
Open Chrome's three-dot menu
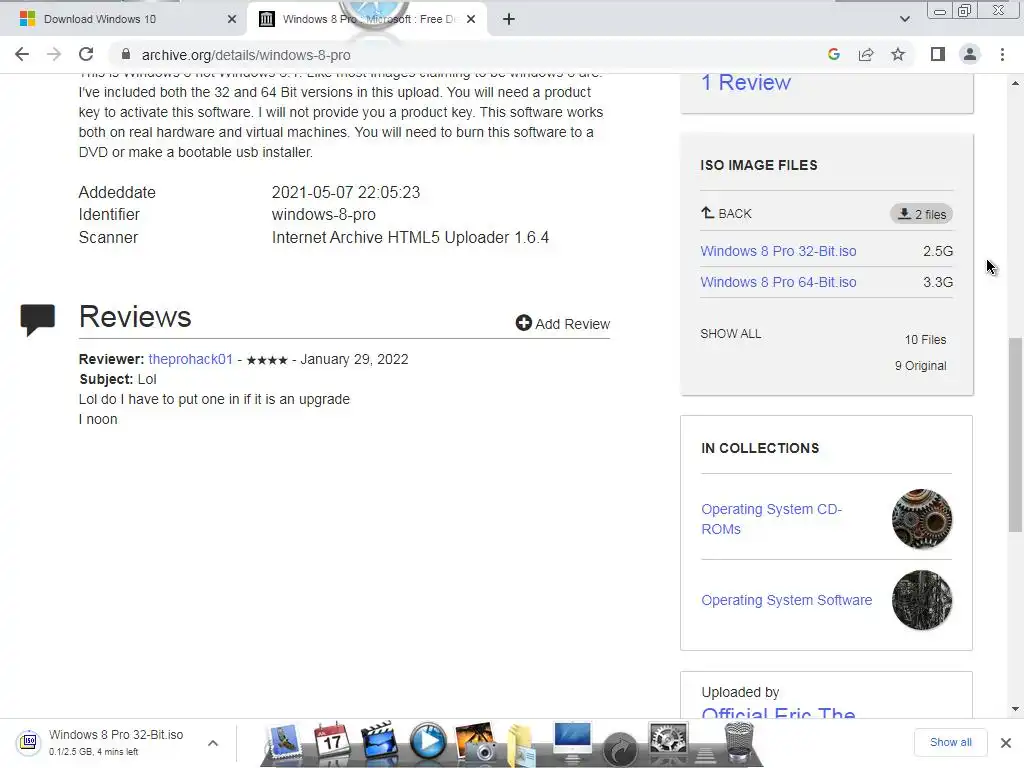click(1002, 54)
